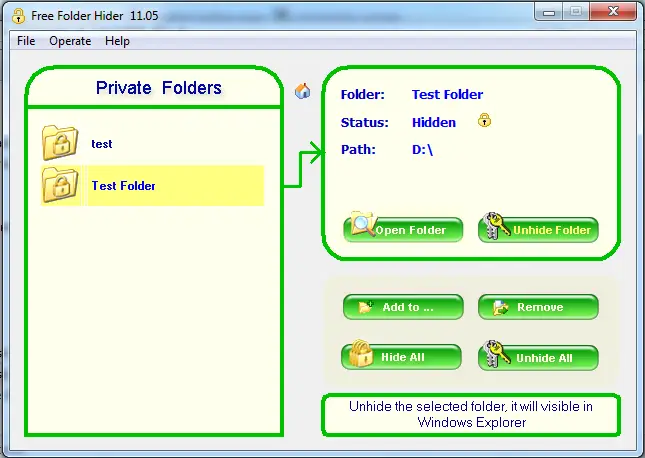Click the 'Test Folder' name in details panel

[x=447, y=95]
